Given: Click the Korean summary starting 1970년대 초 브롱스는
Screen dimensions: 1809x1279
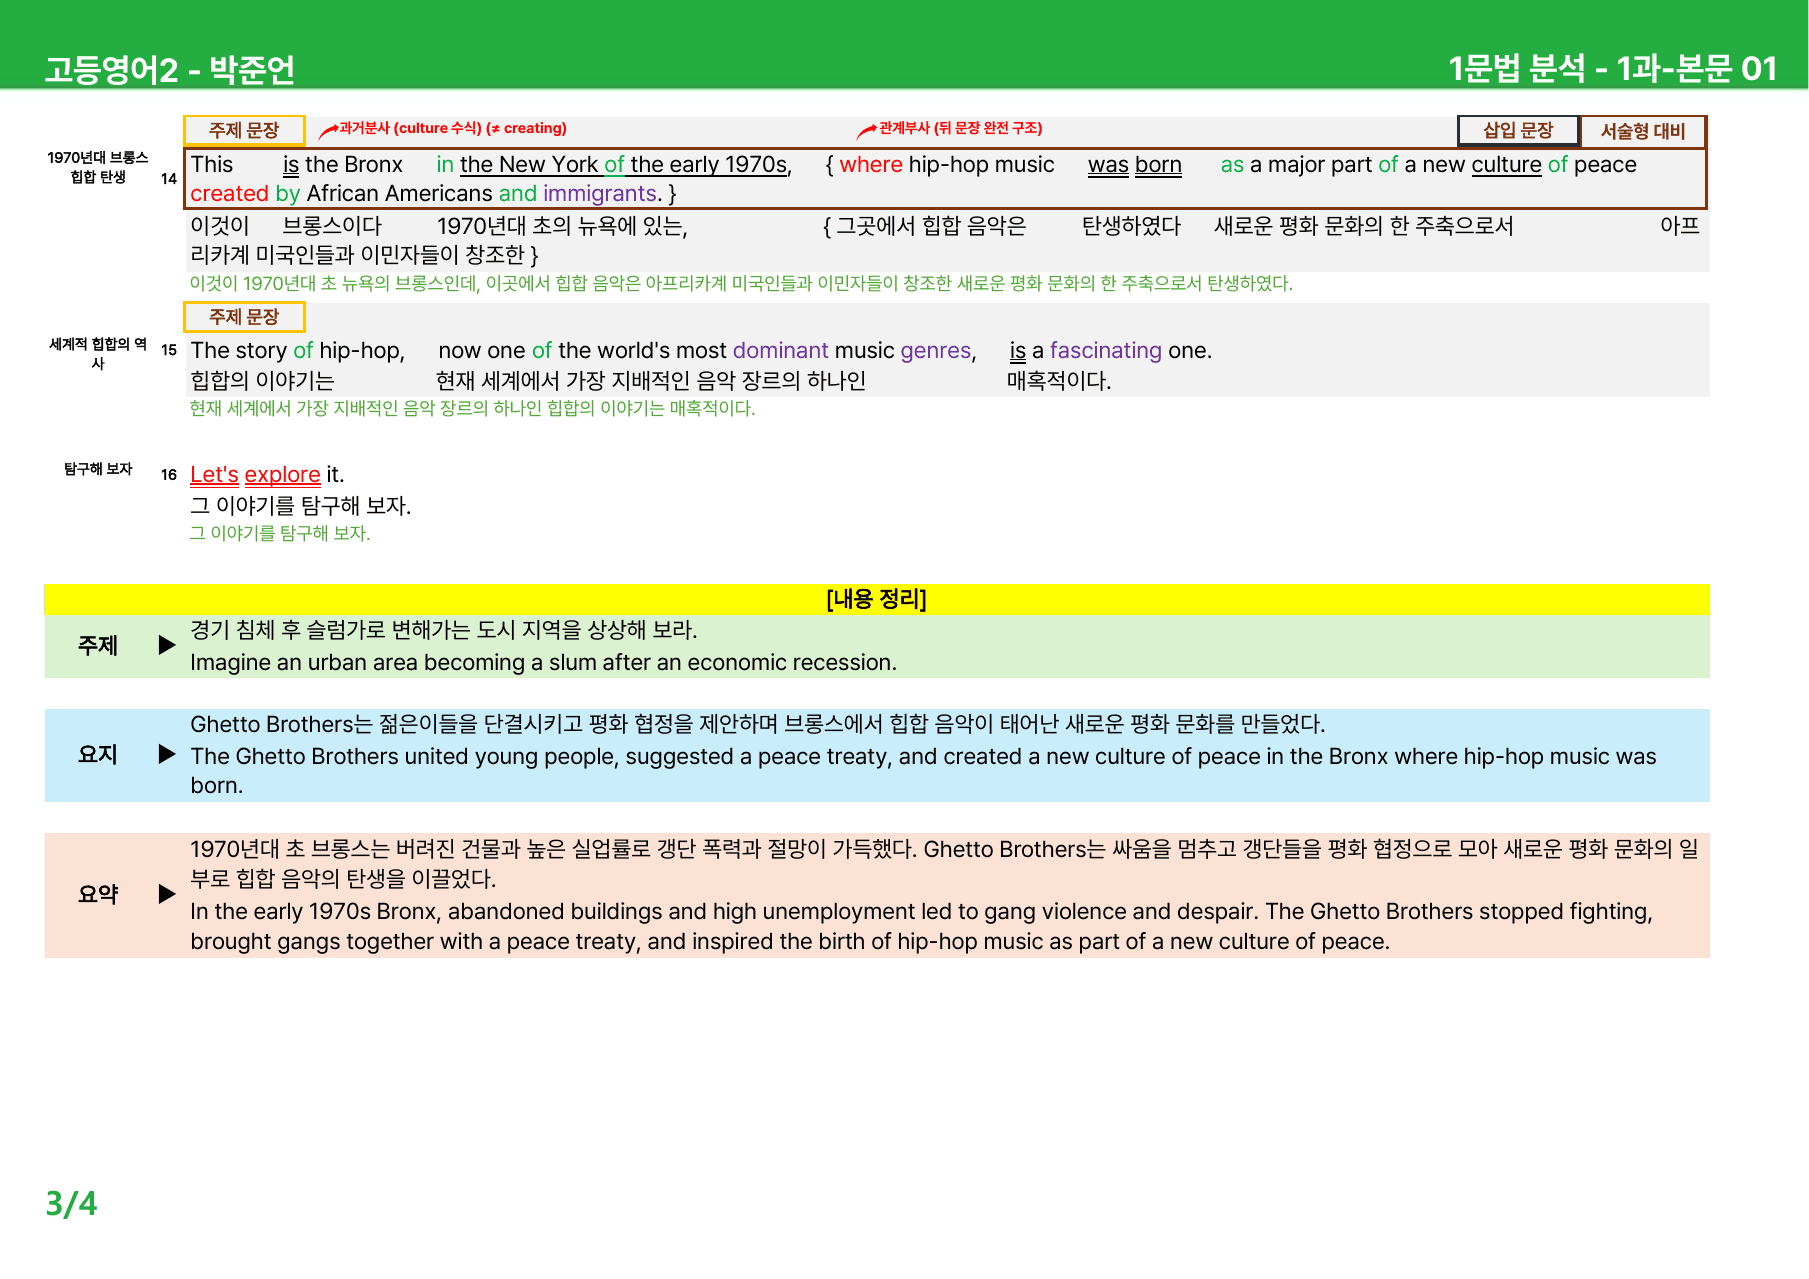Looking at the screenshot, I should (x=944, y=864).
